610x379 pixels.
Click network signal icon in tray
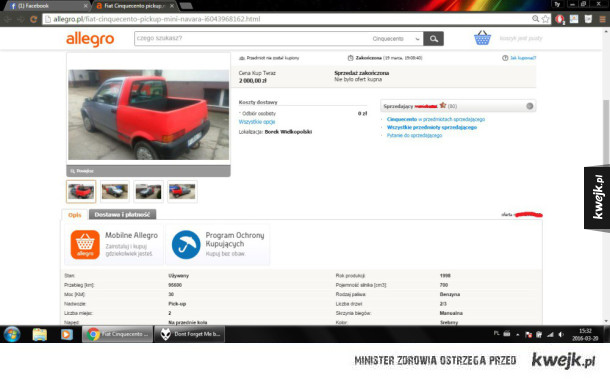click(550, 334)
